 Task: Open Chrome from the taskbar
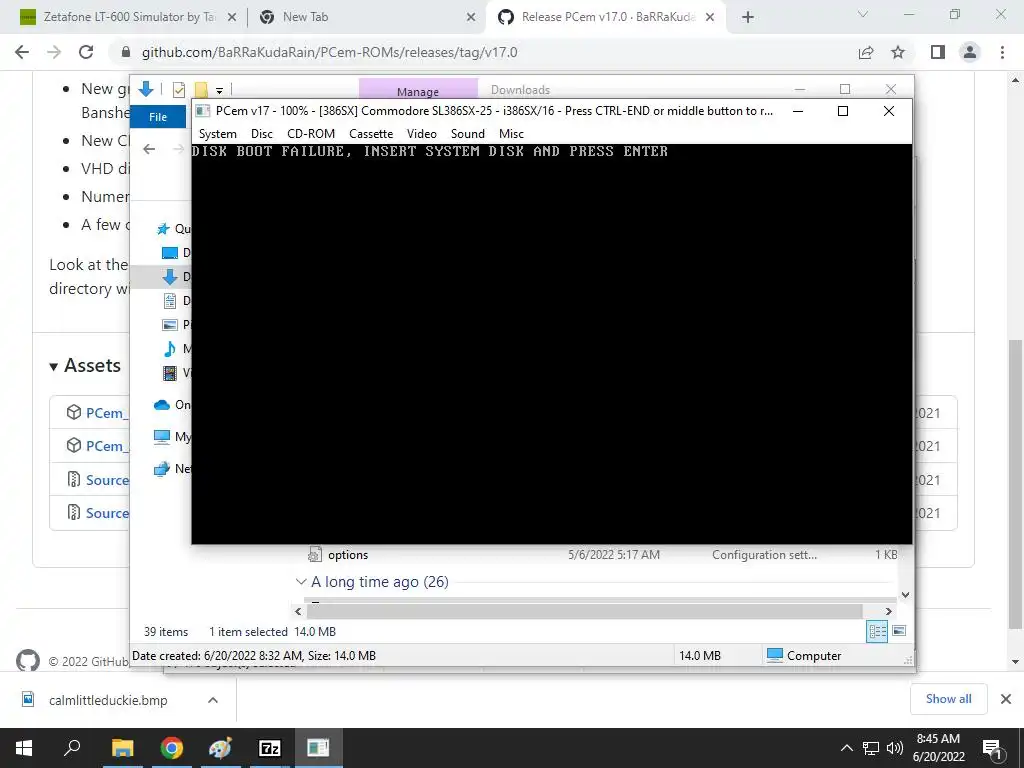click(x=171, y=748)
